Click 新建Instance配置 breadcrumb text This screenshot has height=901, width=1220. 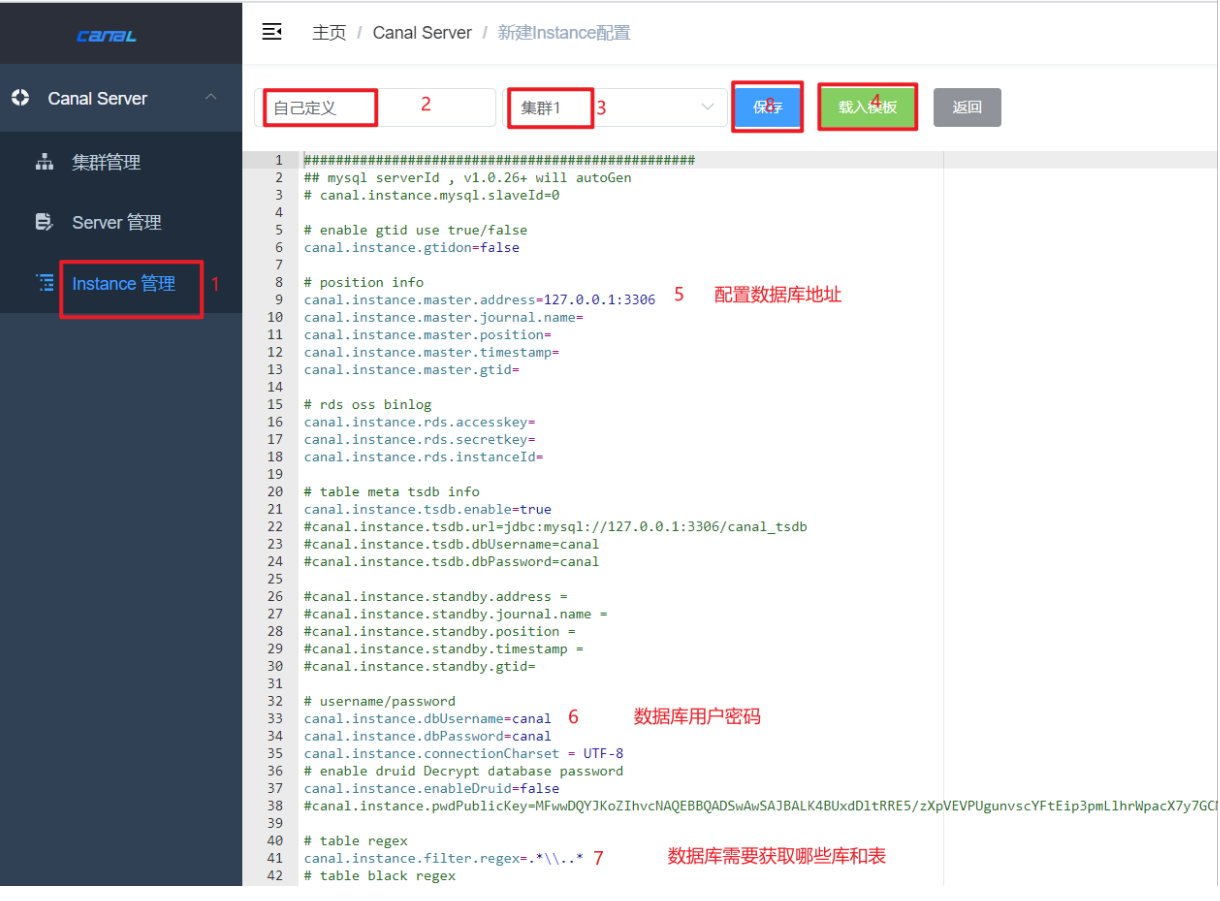564,32
